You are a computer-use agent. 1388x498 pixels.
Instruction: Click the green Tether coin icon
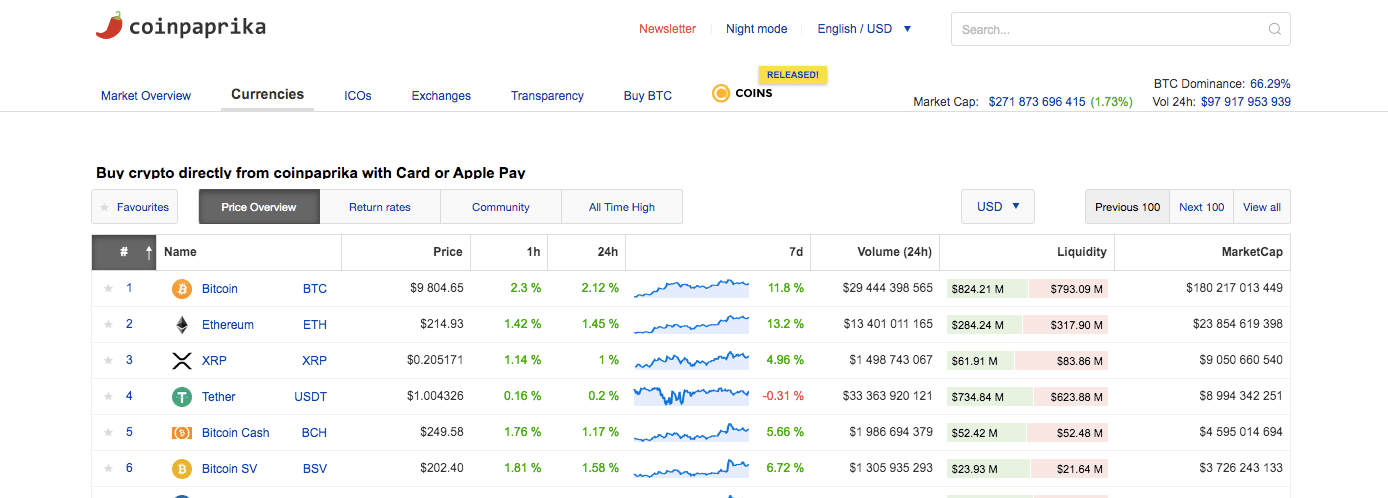pyautogui.click(x=182, y=397)
